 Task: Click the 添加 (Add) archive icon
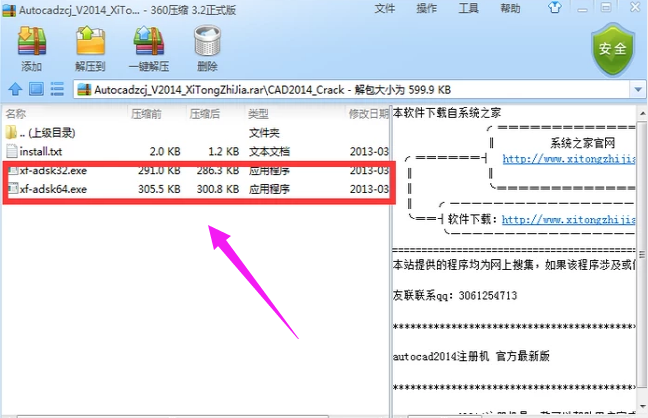31,43
